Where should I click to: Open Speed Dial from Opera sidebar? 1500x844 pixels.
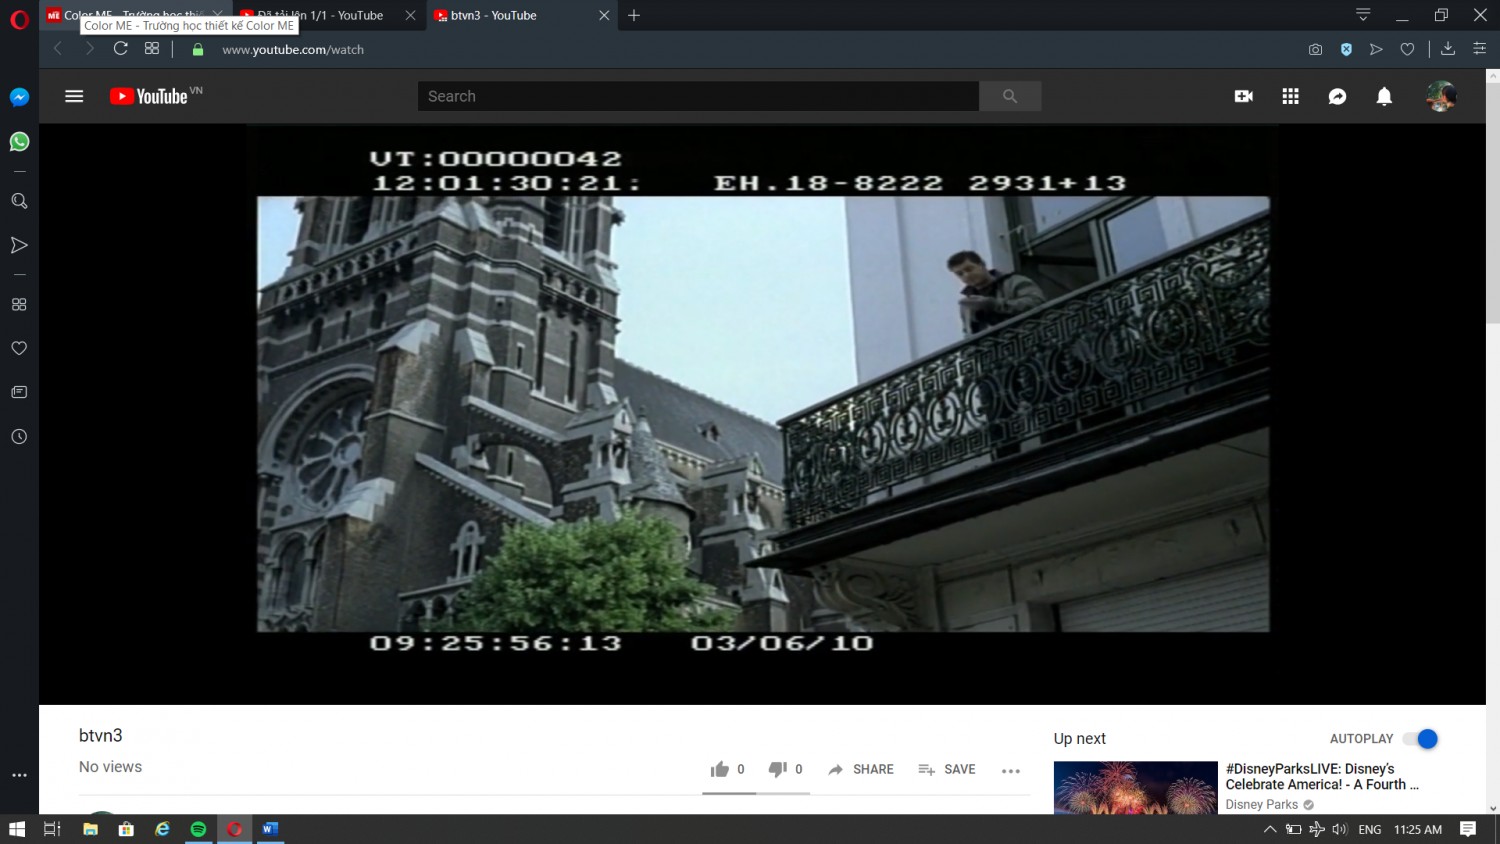[x=19, y=304]
